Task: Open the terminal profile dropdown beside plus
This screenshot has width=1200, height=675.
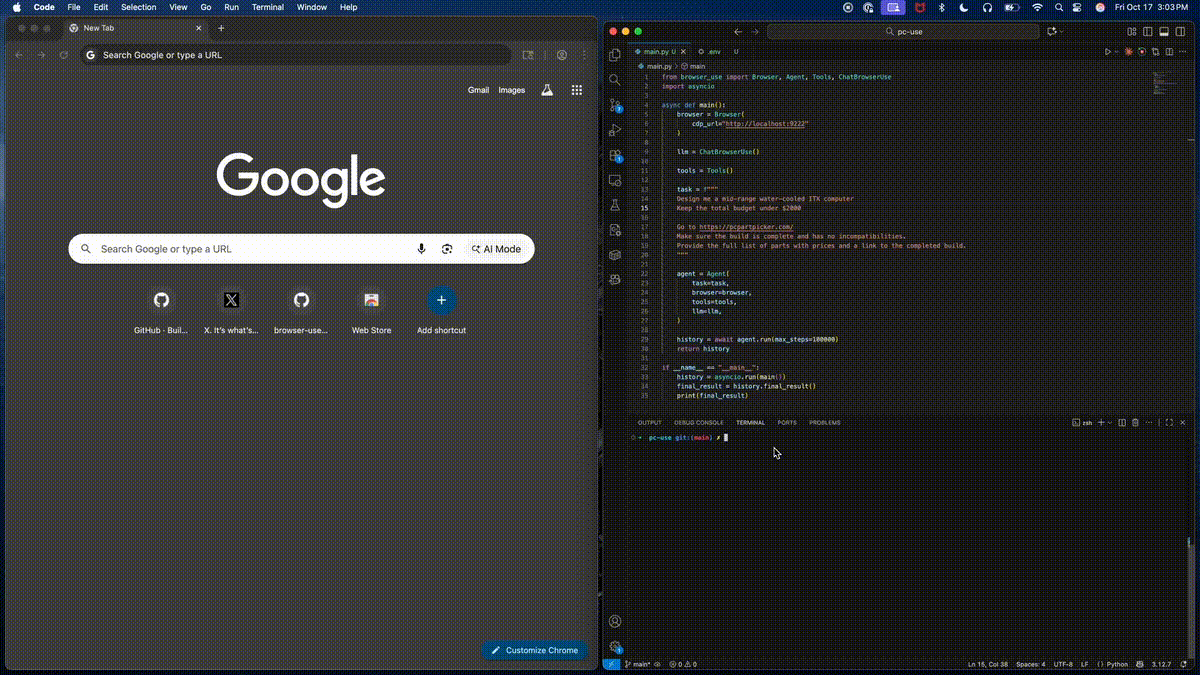Action: [1110, 422]
